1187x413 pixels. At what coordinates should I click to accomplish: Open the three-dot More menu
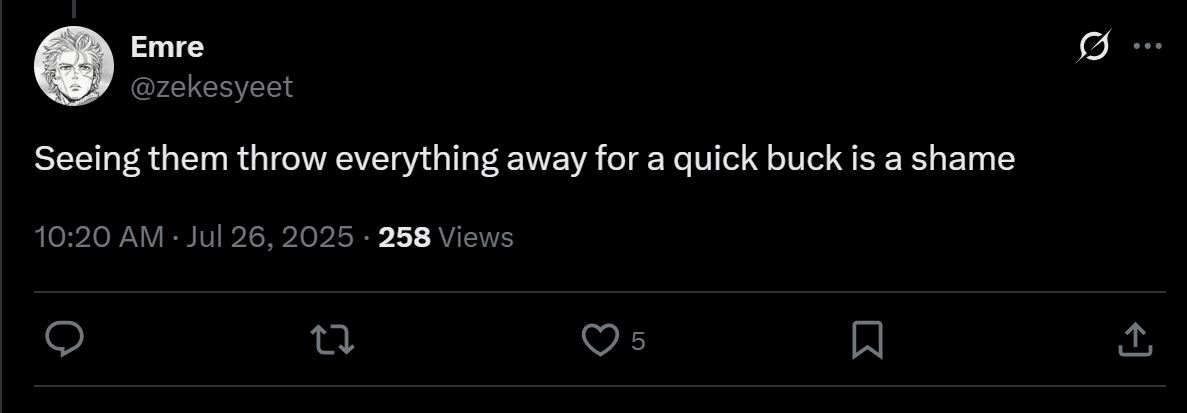click(1146, 47)
